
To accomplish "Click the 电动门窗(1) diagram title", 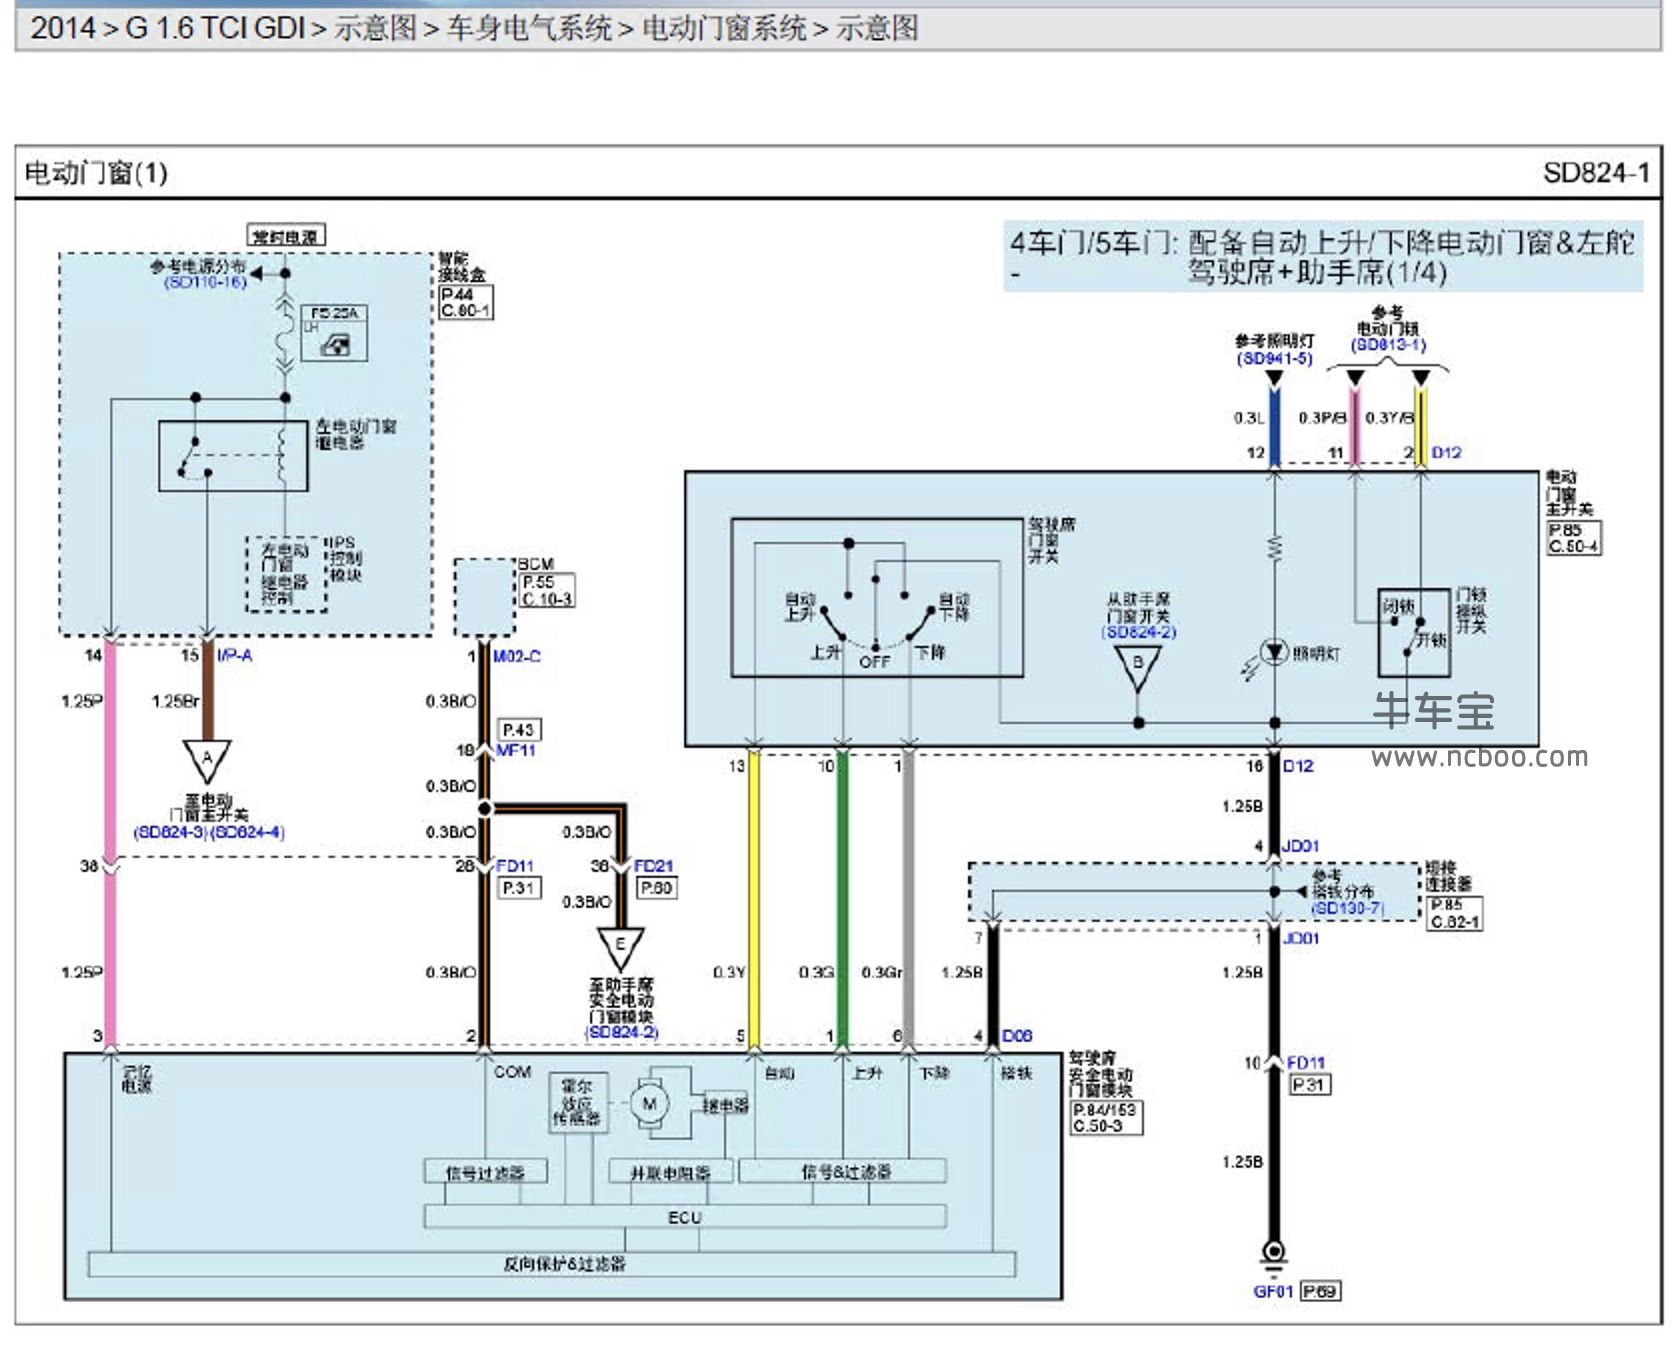I will click(x=96, y=173).
